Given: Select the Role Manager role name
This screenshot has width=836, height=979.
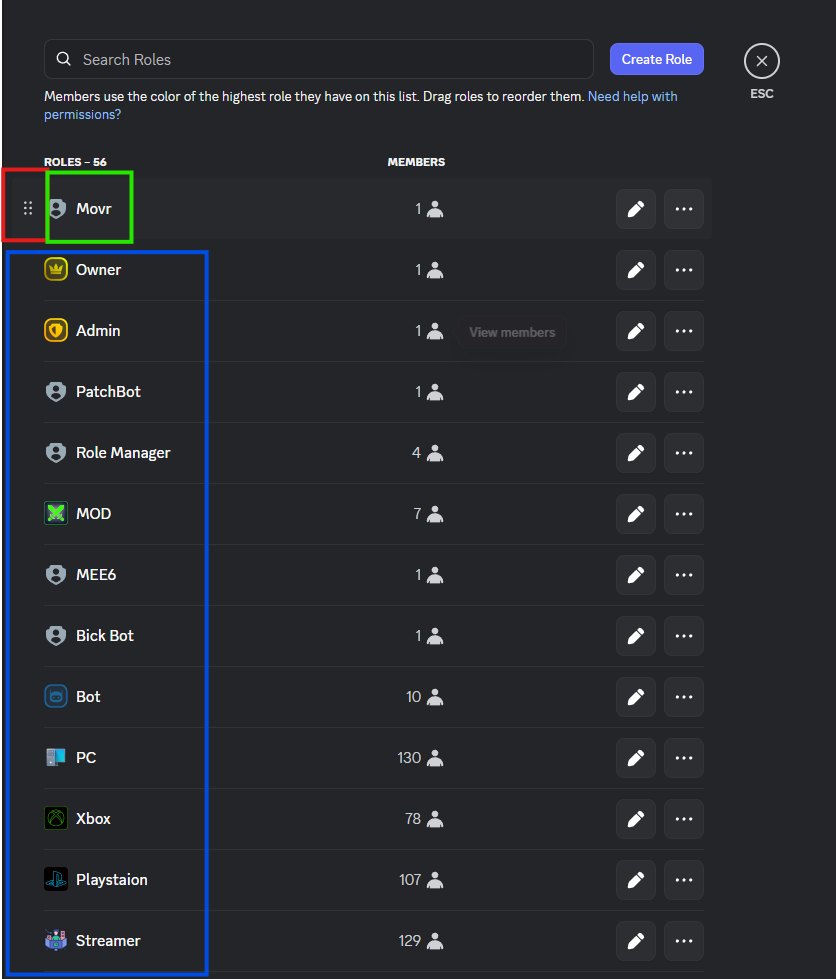Looking at the screenshot, I should click(x=123, y=453).
